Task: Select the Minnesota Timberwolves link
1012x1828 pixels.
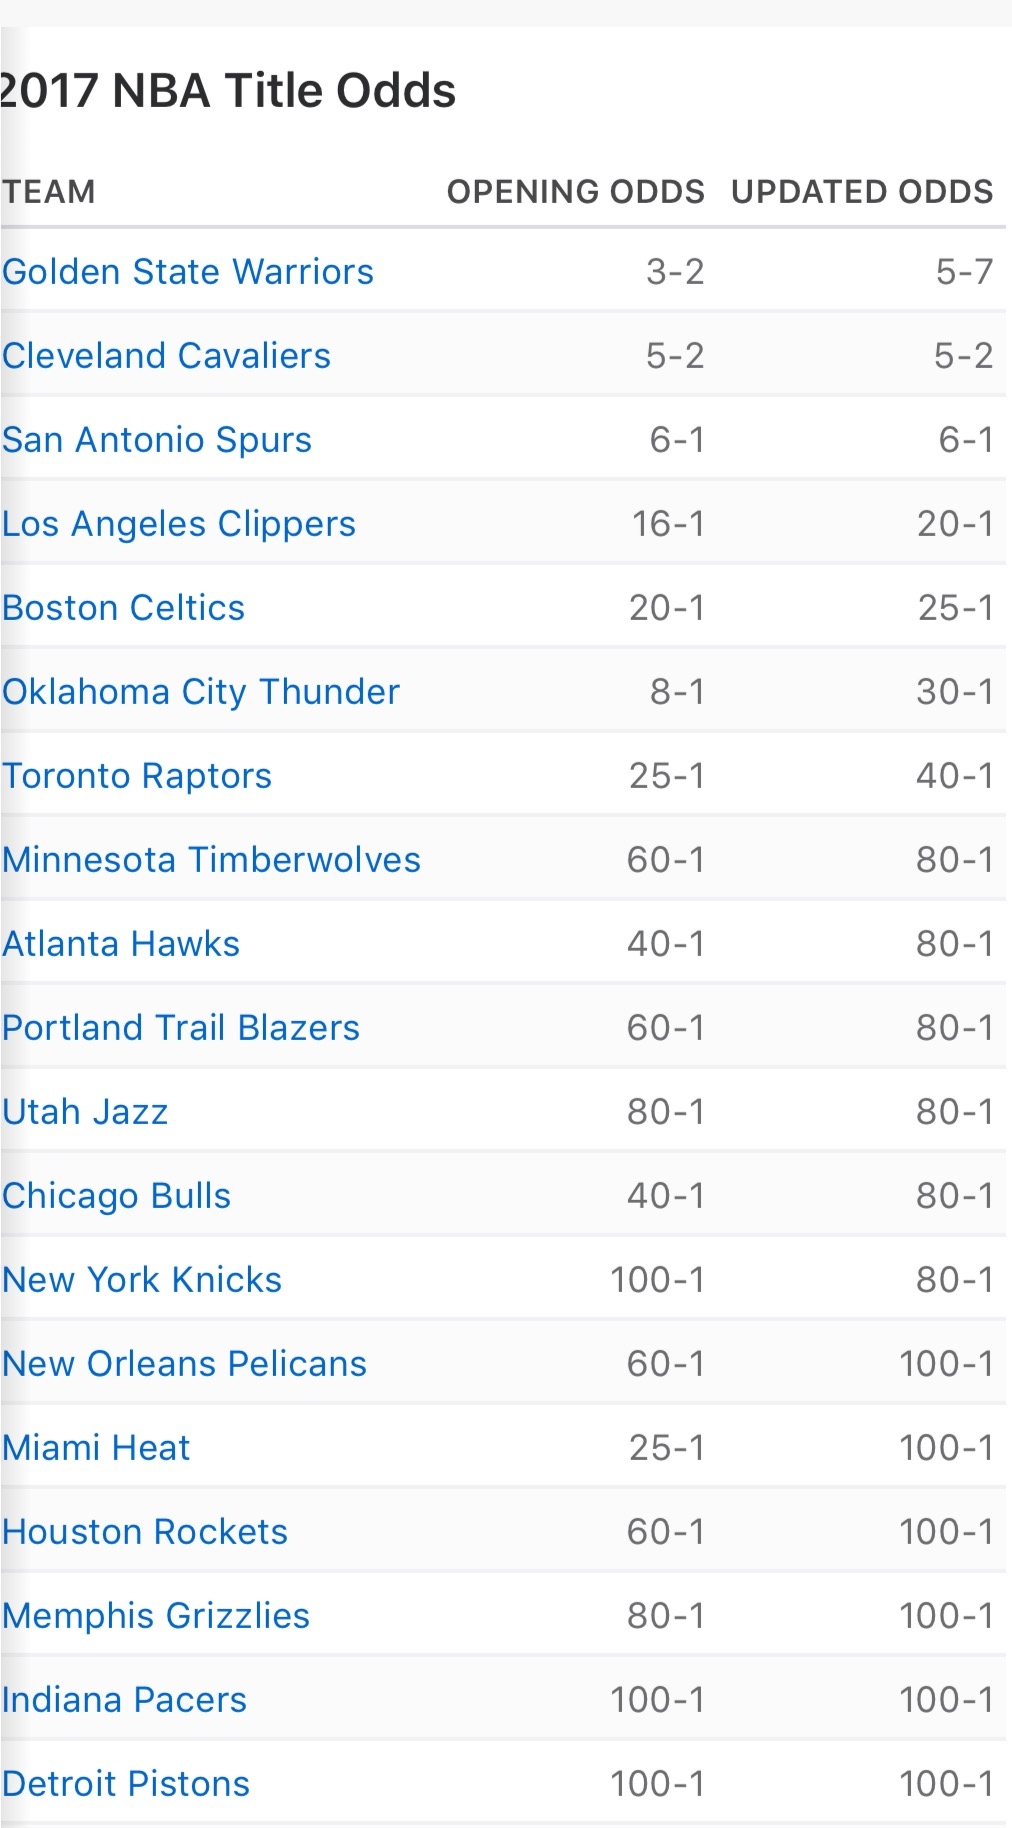Action: pyautogui.click(x=212, y=860)
